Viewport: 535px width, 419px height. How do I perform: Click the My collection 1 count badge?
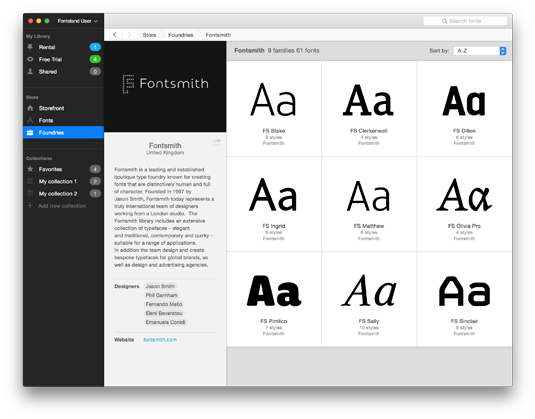[x=95, y=181]
